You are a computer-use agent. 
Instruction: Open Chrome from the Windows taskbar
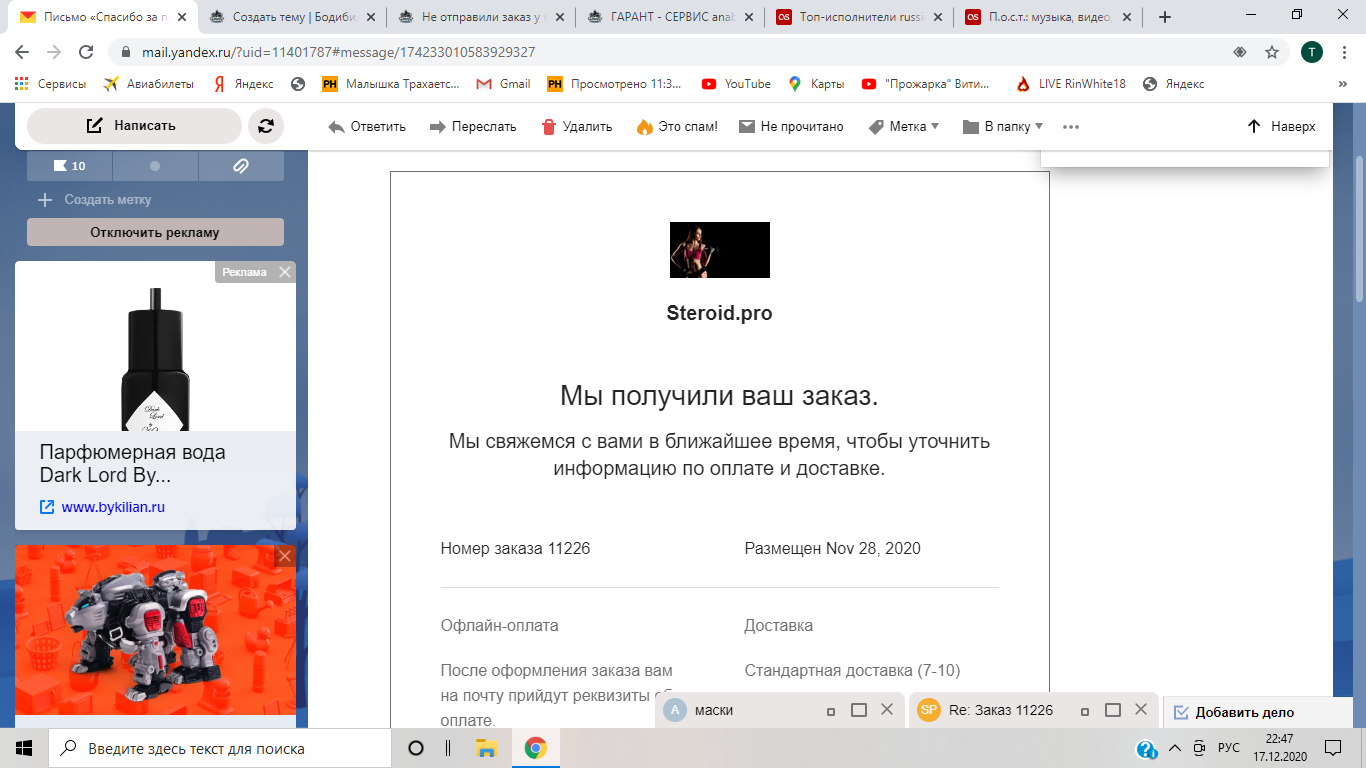(536, 748)
